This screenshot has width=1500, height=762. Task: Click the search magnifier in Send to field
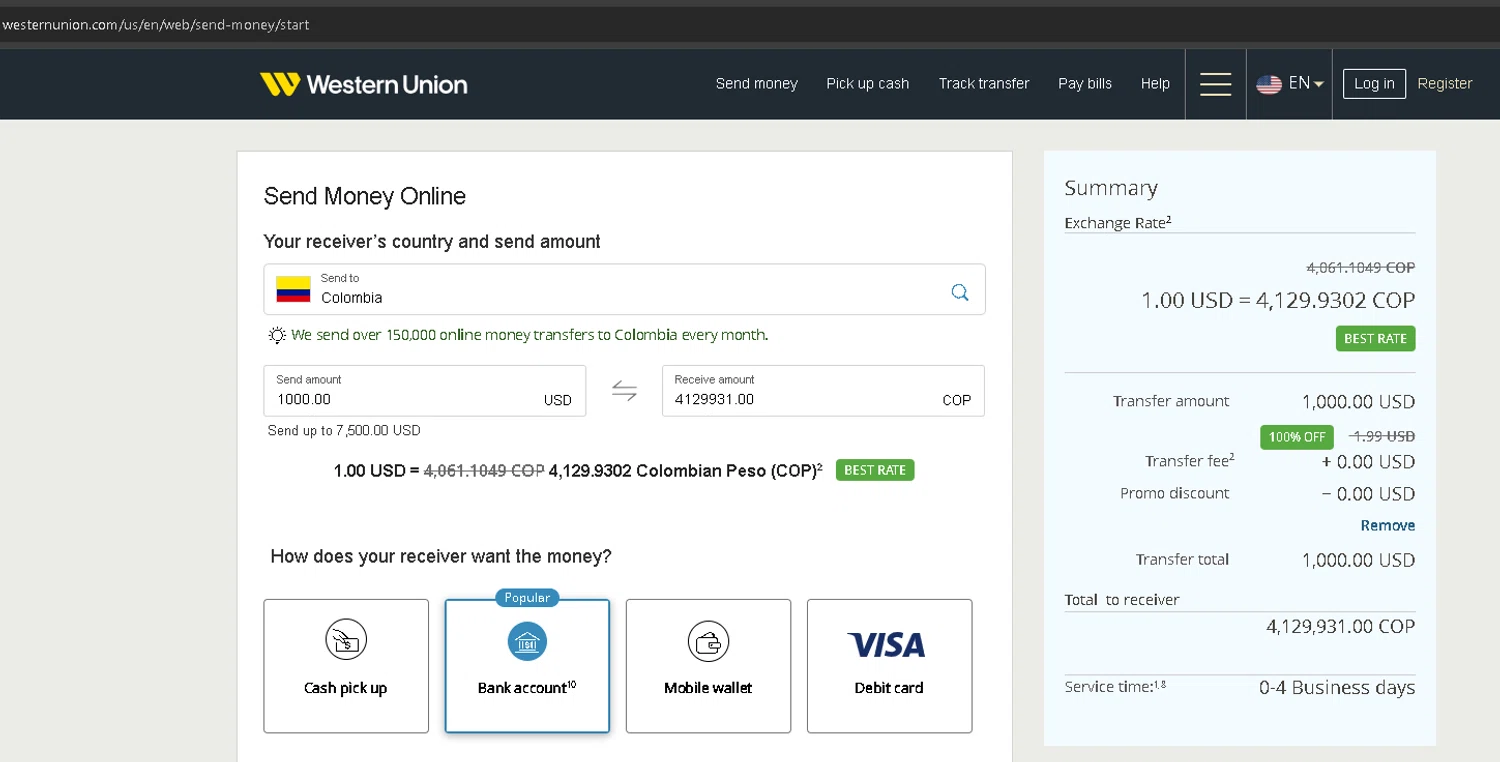[960, 292]
